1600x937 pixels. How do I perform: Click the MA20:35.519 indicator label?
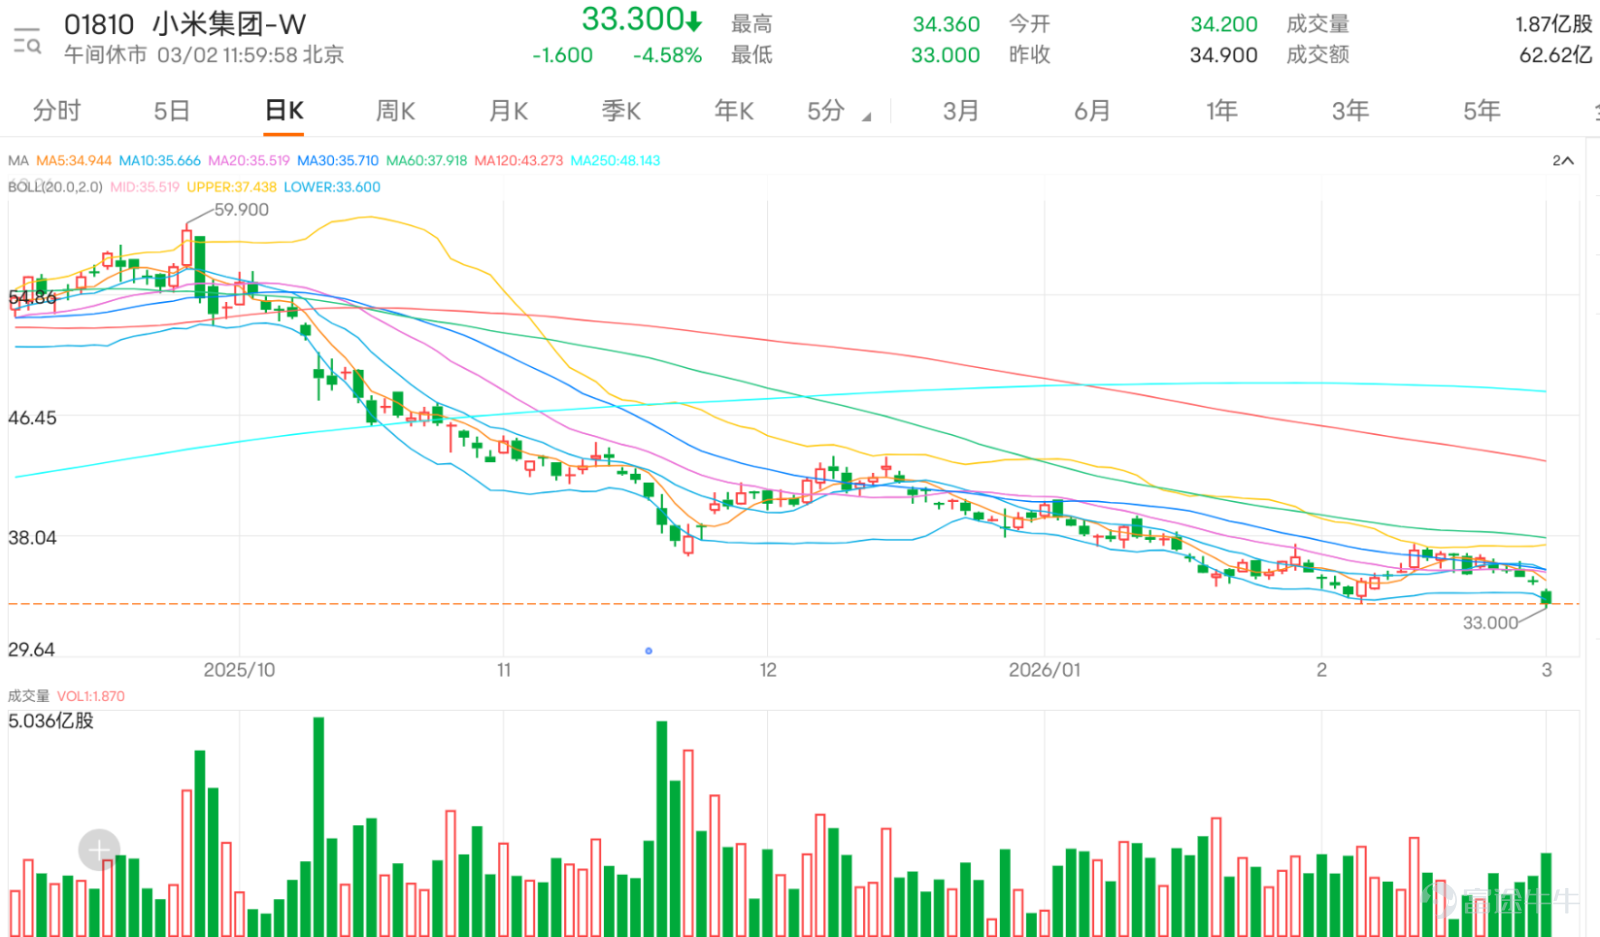[x=249, y=160]
